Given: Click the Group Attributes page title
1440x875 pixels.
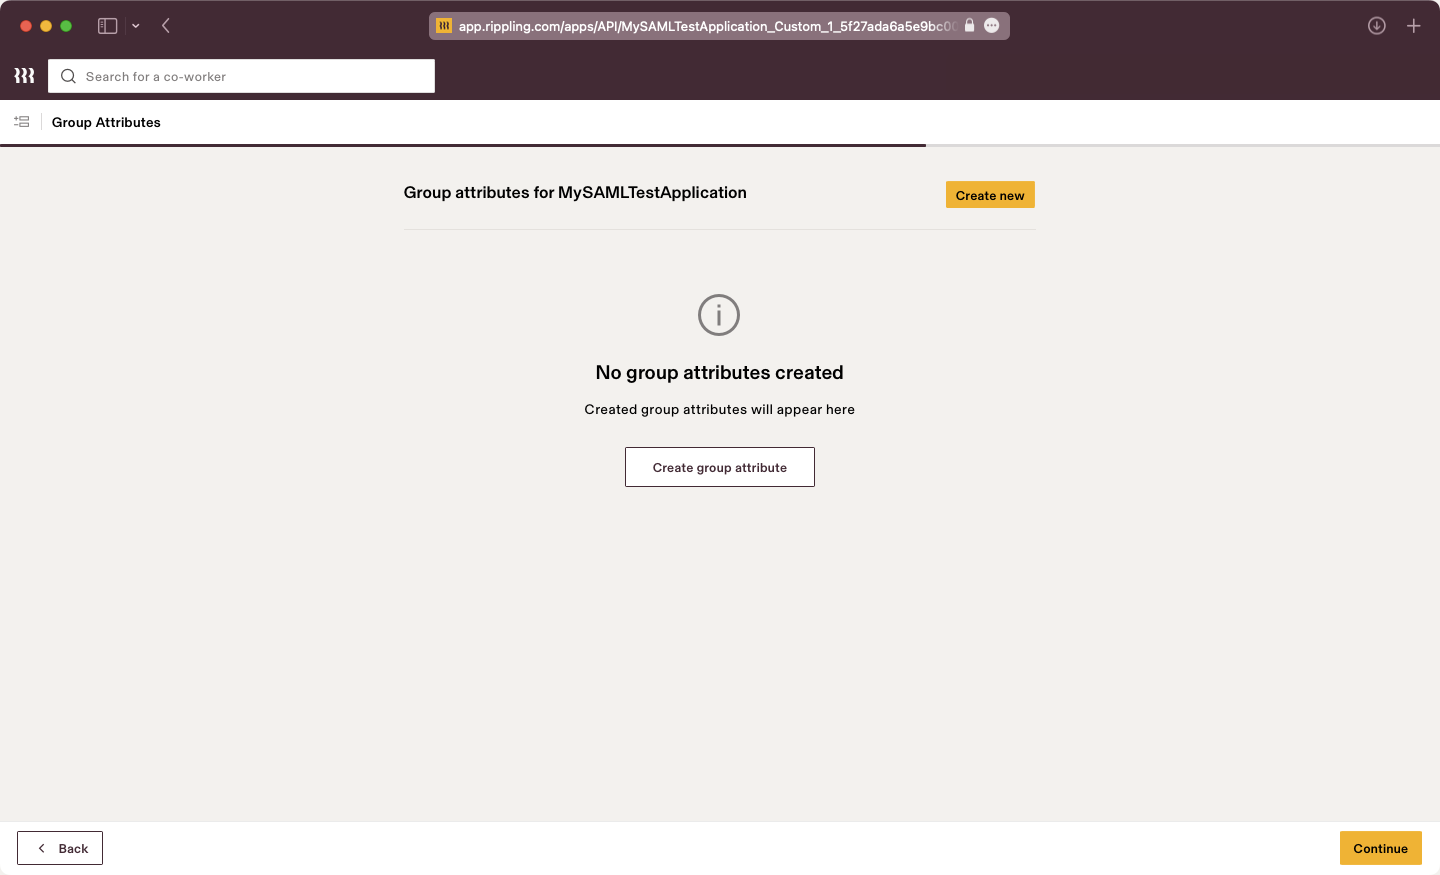Looking at the screenshot, I should [106, 122].
